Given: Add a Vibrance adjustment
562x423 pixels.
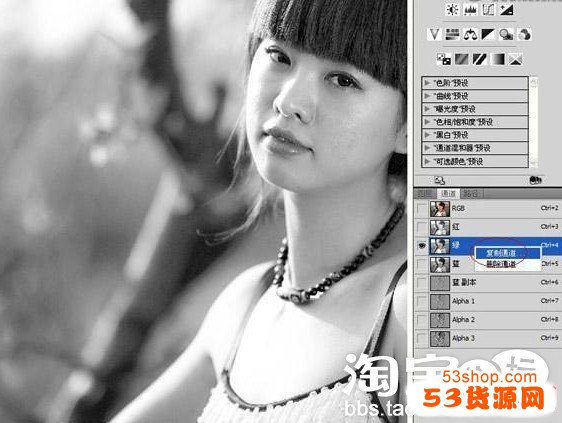Looking at the screenshot, I should tap(434, 34).
